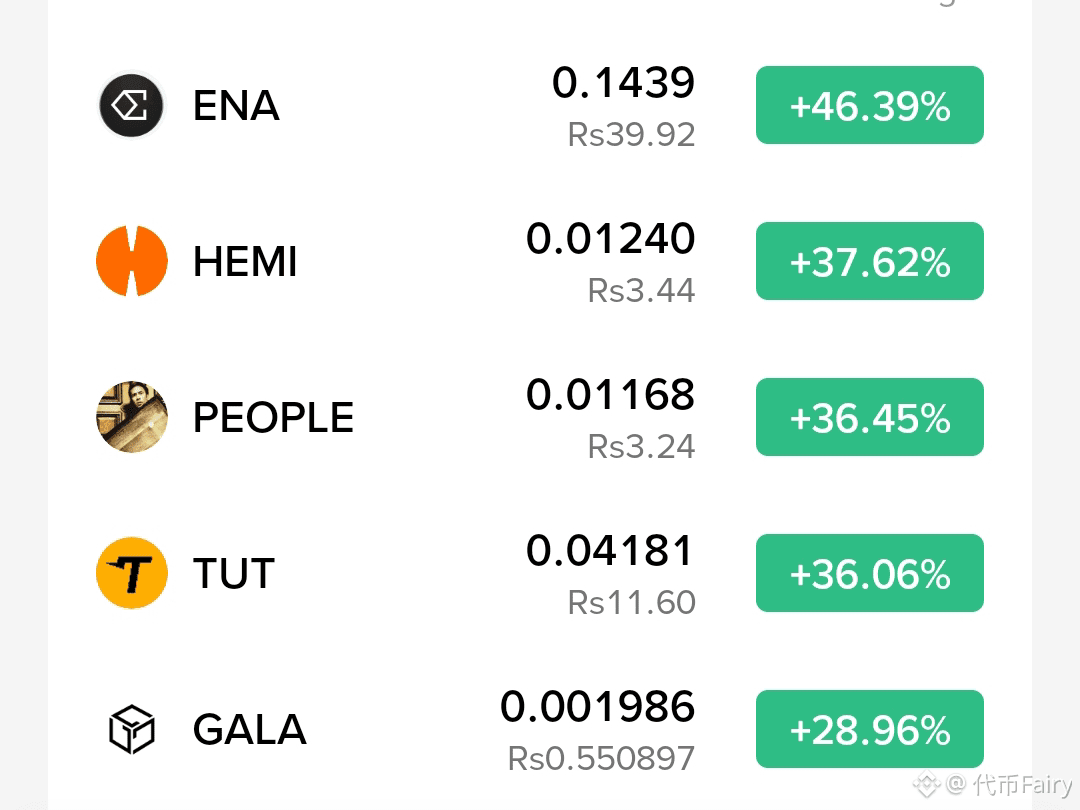The image size is (1080, 810).
Task: Select the +37.62% change badge
Action: pos(869,261)
